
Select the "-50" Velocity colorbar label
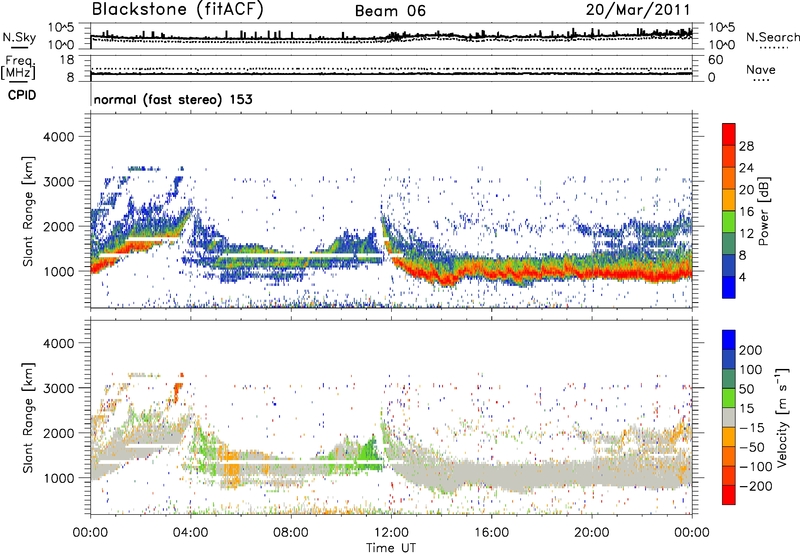752,447
